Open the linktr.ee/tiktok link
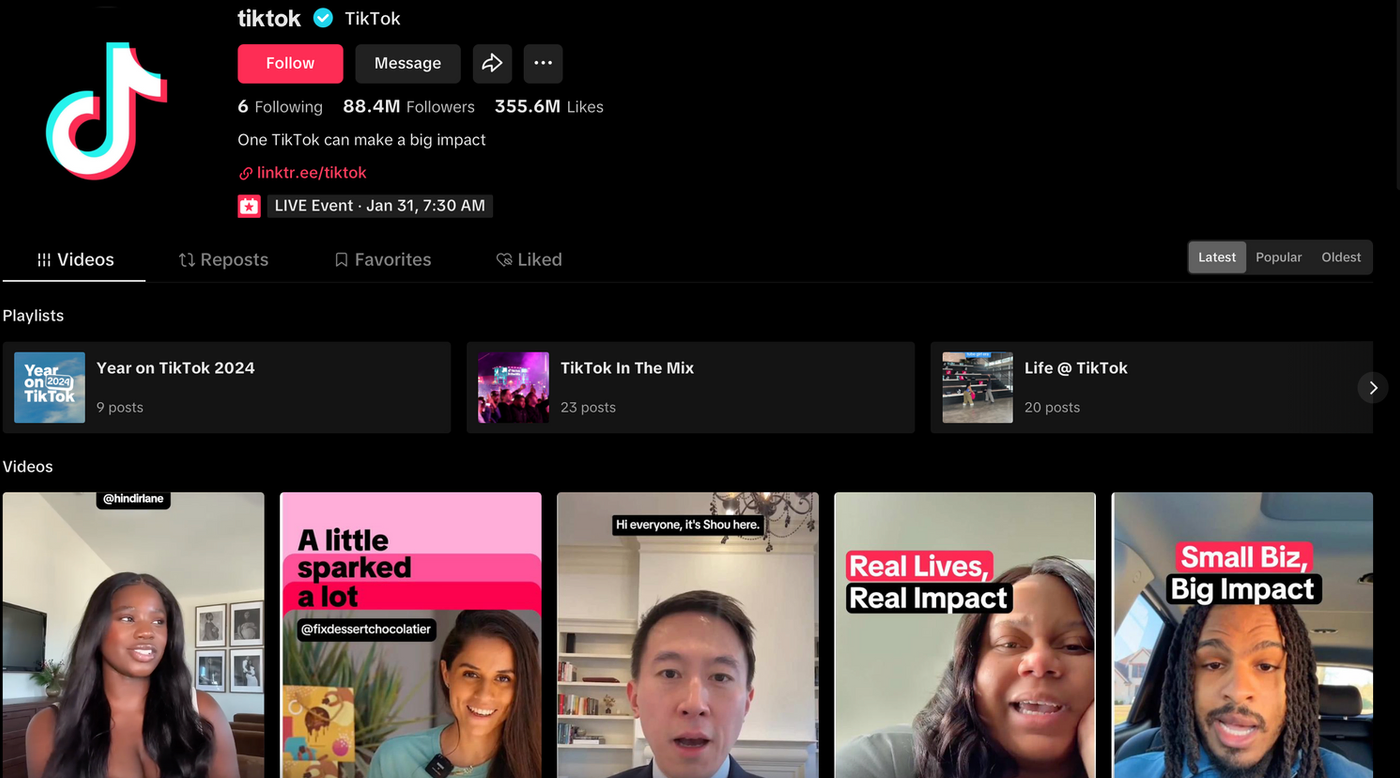 (x=312, y=173)
